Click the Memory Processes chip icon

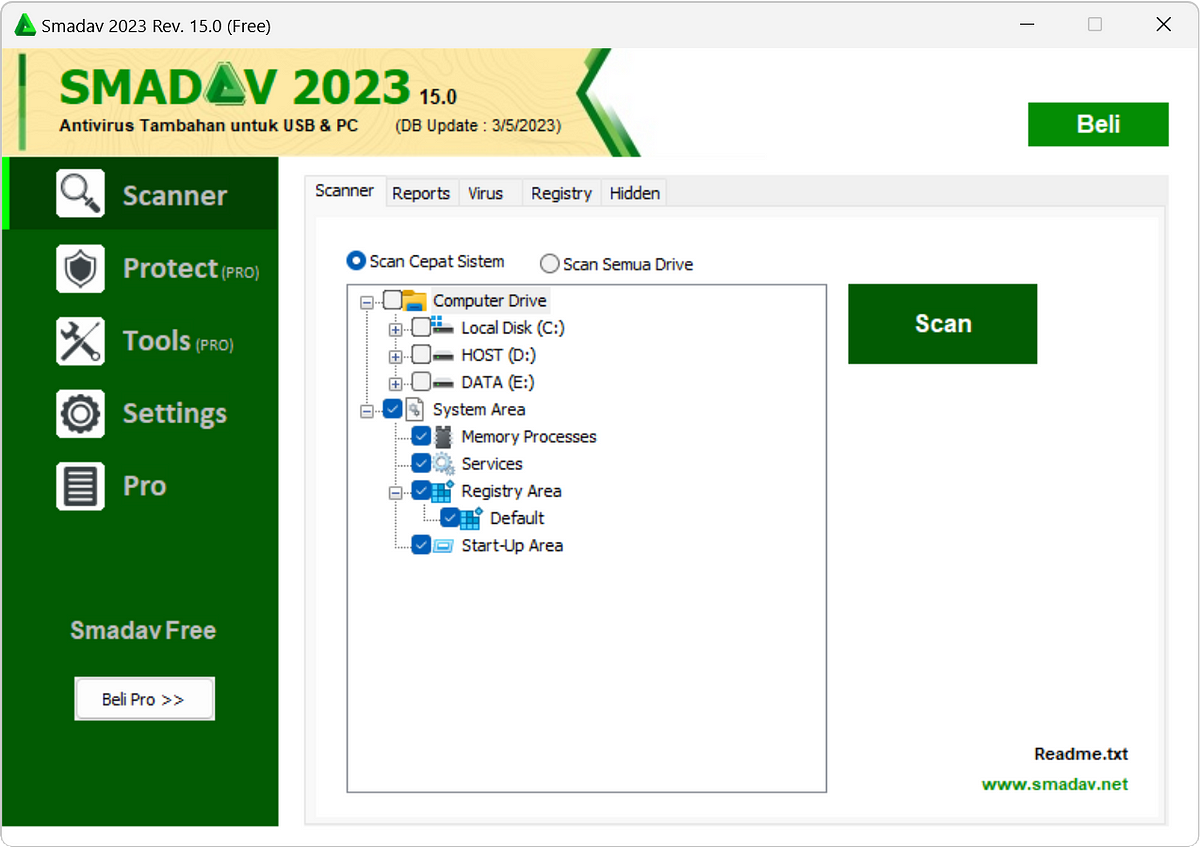pos(443,436)
